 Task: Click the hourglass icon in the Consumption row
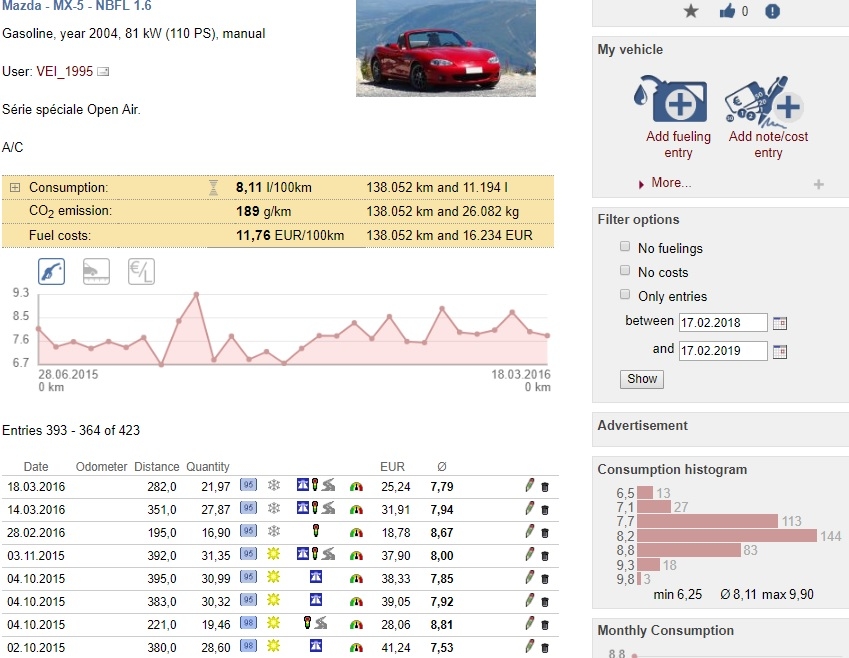(213, 188)
